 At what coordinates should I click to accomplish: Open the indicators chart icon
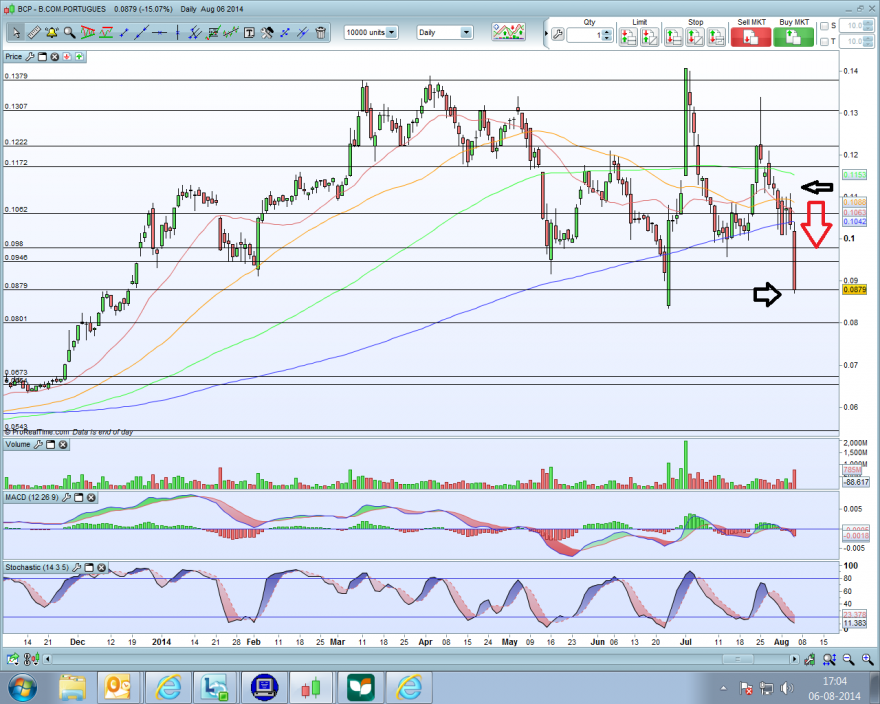point(508,31)
